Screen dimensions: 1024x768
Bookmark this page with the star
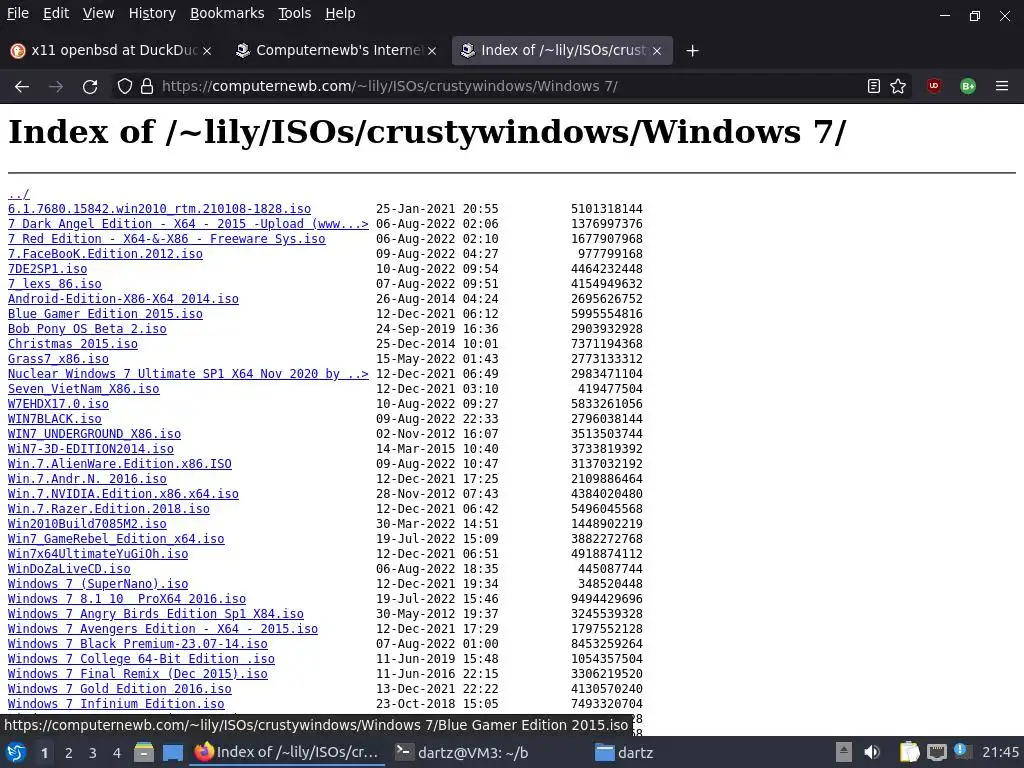point(898,86)
